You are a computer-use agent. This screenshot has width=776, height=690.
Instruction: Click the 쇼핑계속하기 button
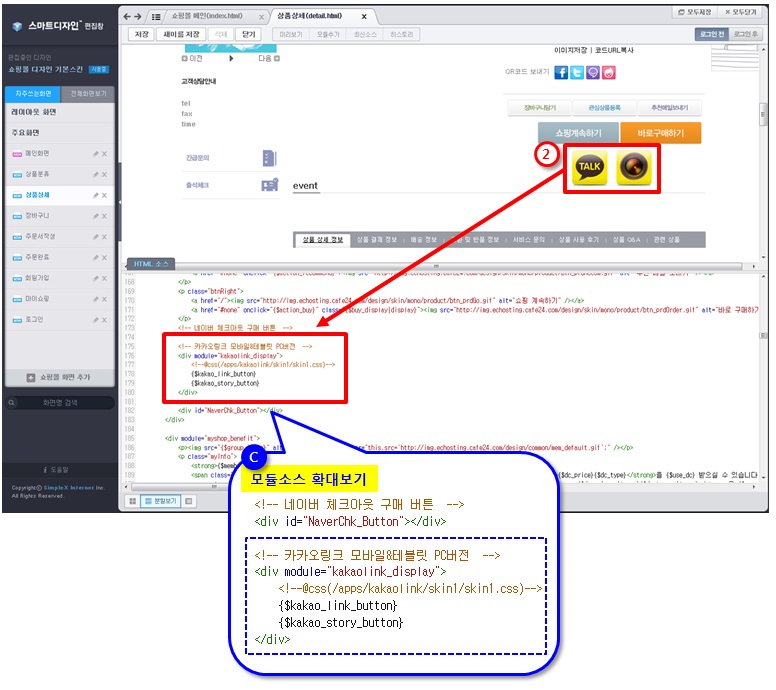click(x=578, y=134)
